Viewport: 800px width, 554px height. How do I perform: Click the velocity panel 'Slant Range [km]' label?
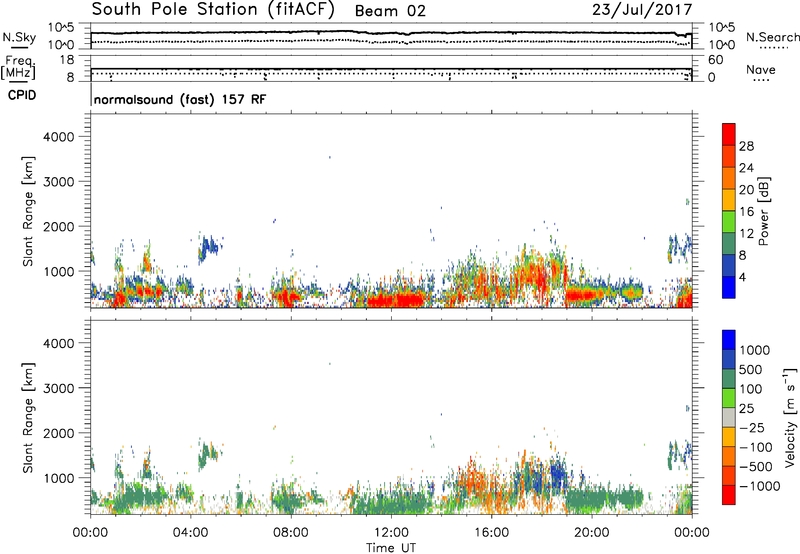(x=28, y=418)
